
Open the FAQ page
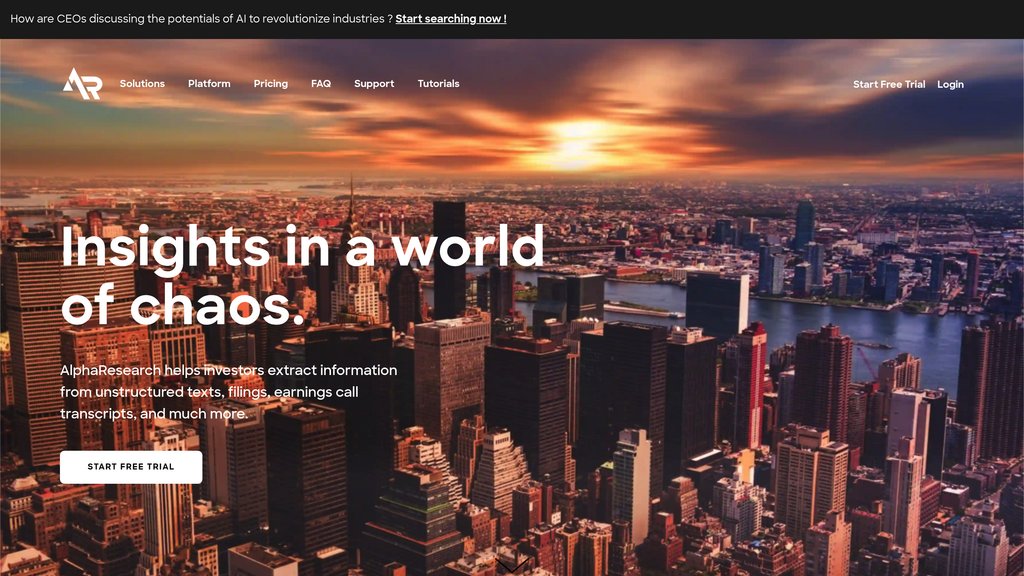point(321,84)
